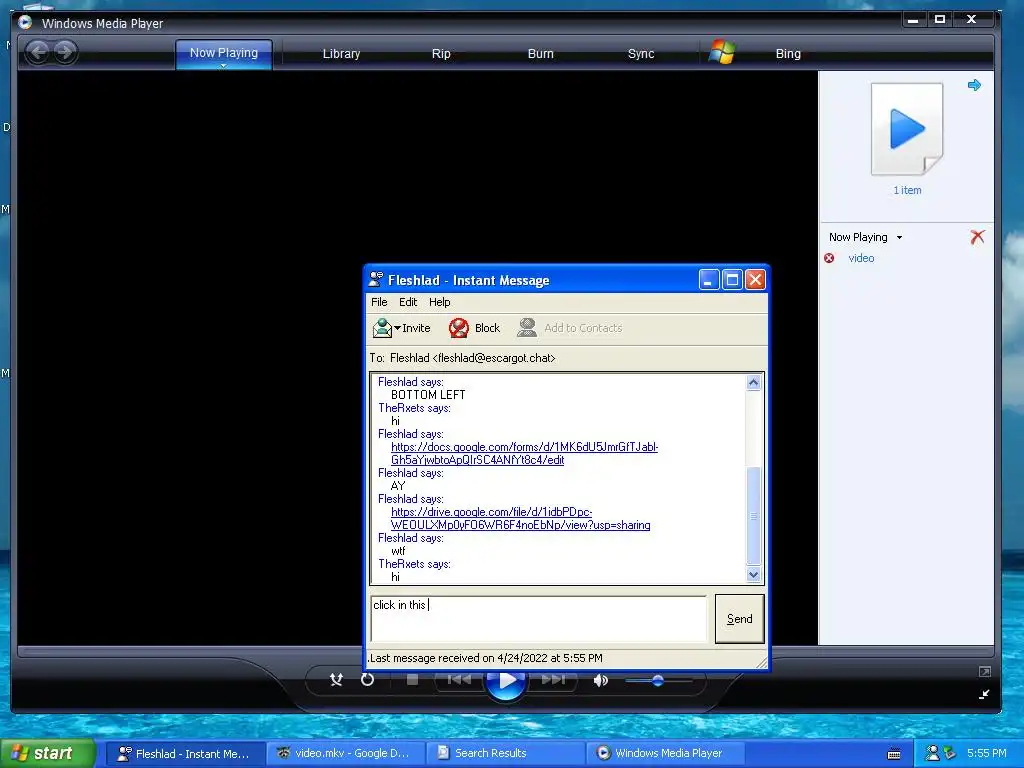Image resolution: width=1024 pixels, height=768 pixels.
Task: Click the 1 item playlist thumbnail
Action: [x=906, y=129]
